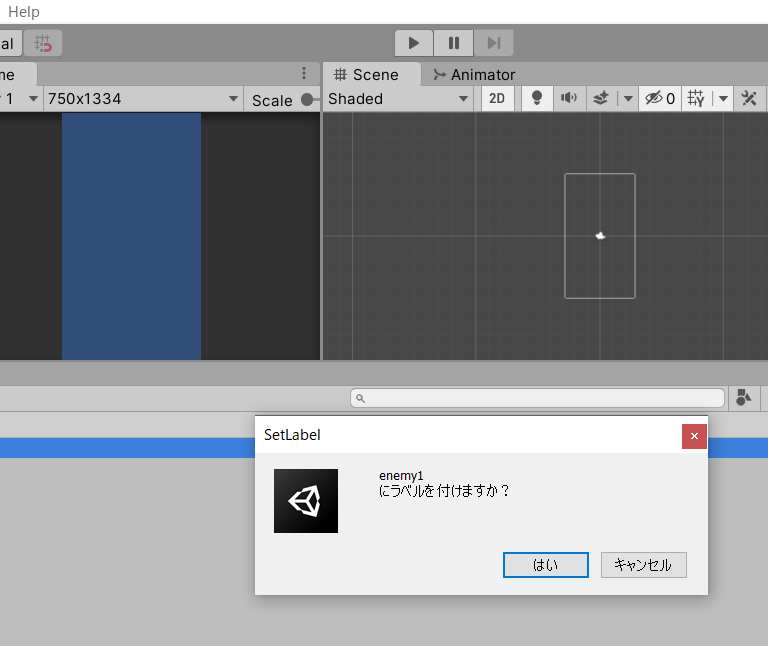Adjust the Scale slider in Game view
Viewport: 768px width, 646px height.
pyautogui.click(x=307, y=100)
